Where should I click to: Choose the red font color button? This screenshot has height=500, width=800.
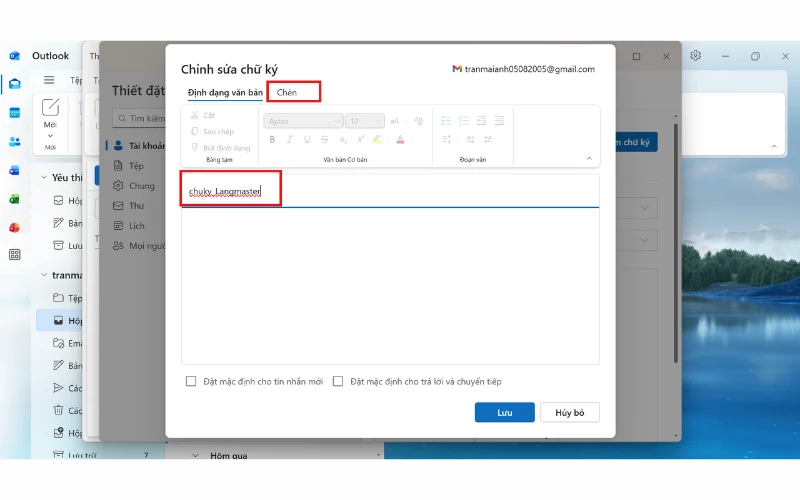400,140
